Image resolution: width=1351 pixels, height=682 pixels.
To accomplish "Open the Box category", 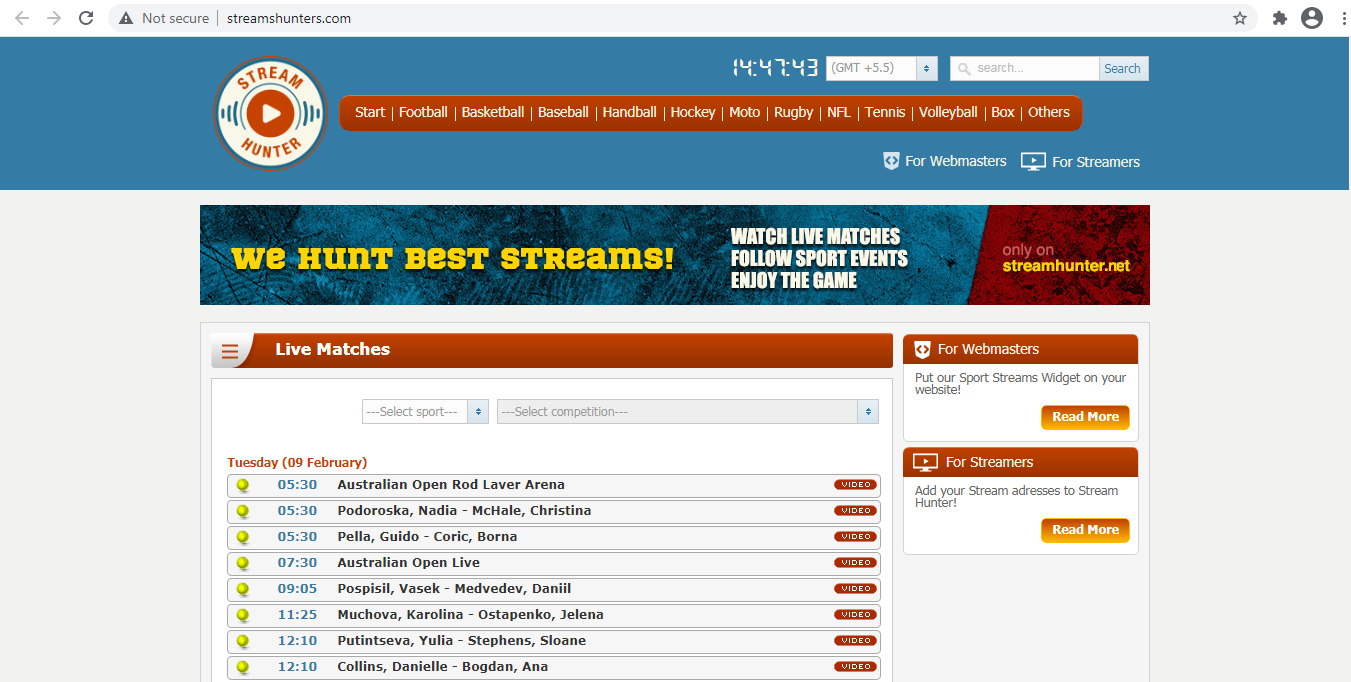I will pos(1003,112).
